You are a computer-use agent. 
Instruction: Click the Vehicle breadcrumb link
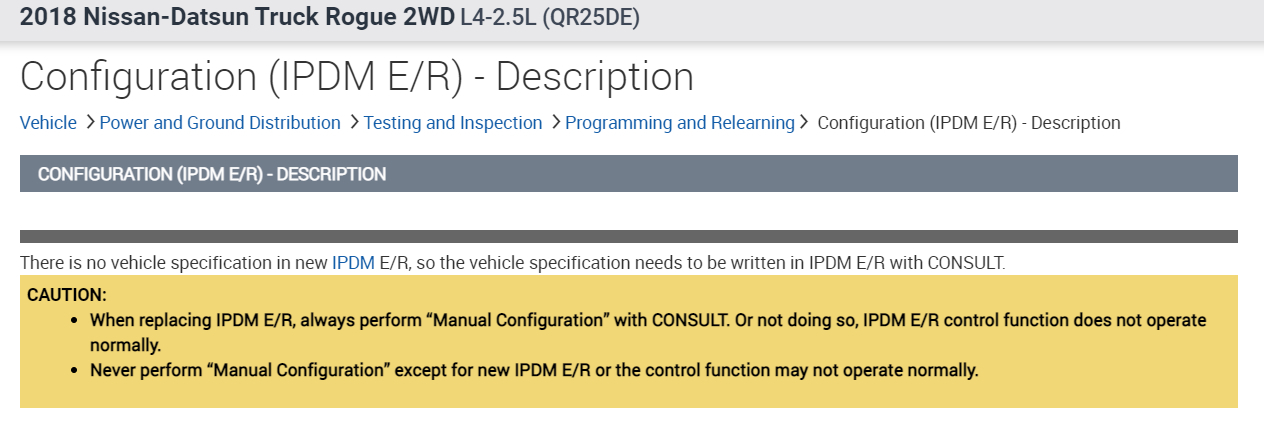pyautogui.click(x=48, y=123)
